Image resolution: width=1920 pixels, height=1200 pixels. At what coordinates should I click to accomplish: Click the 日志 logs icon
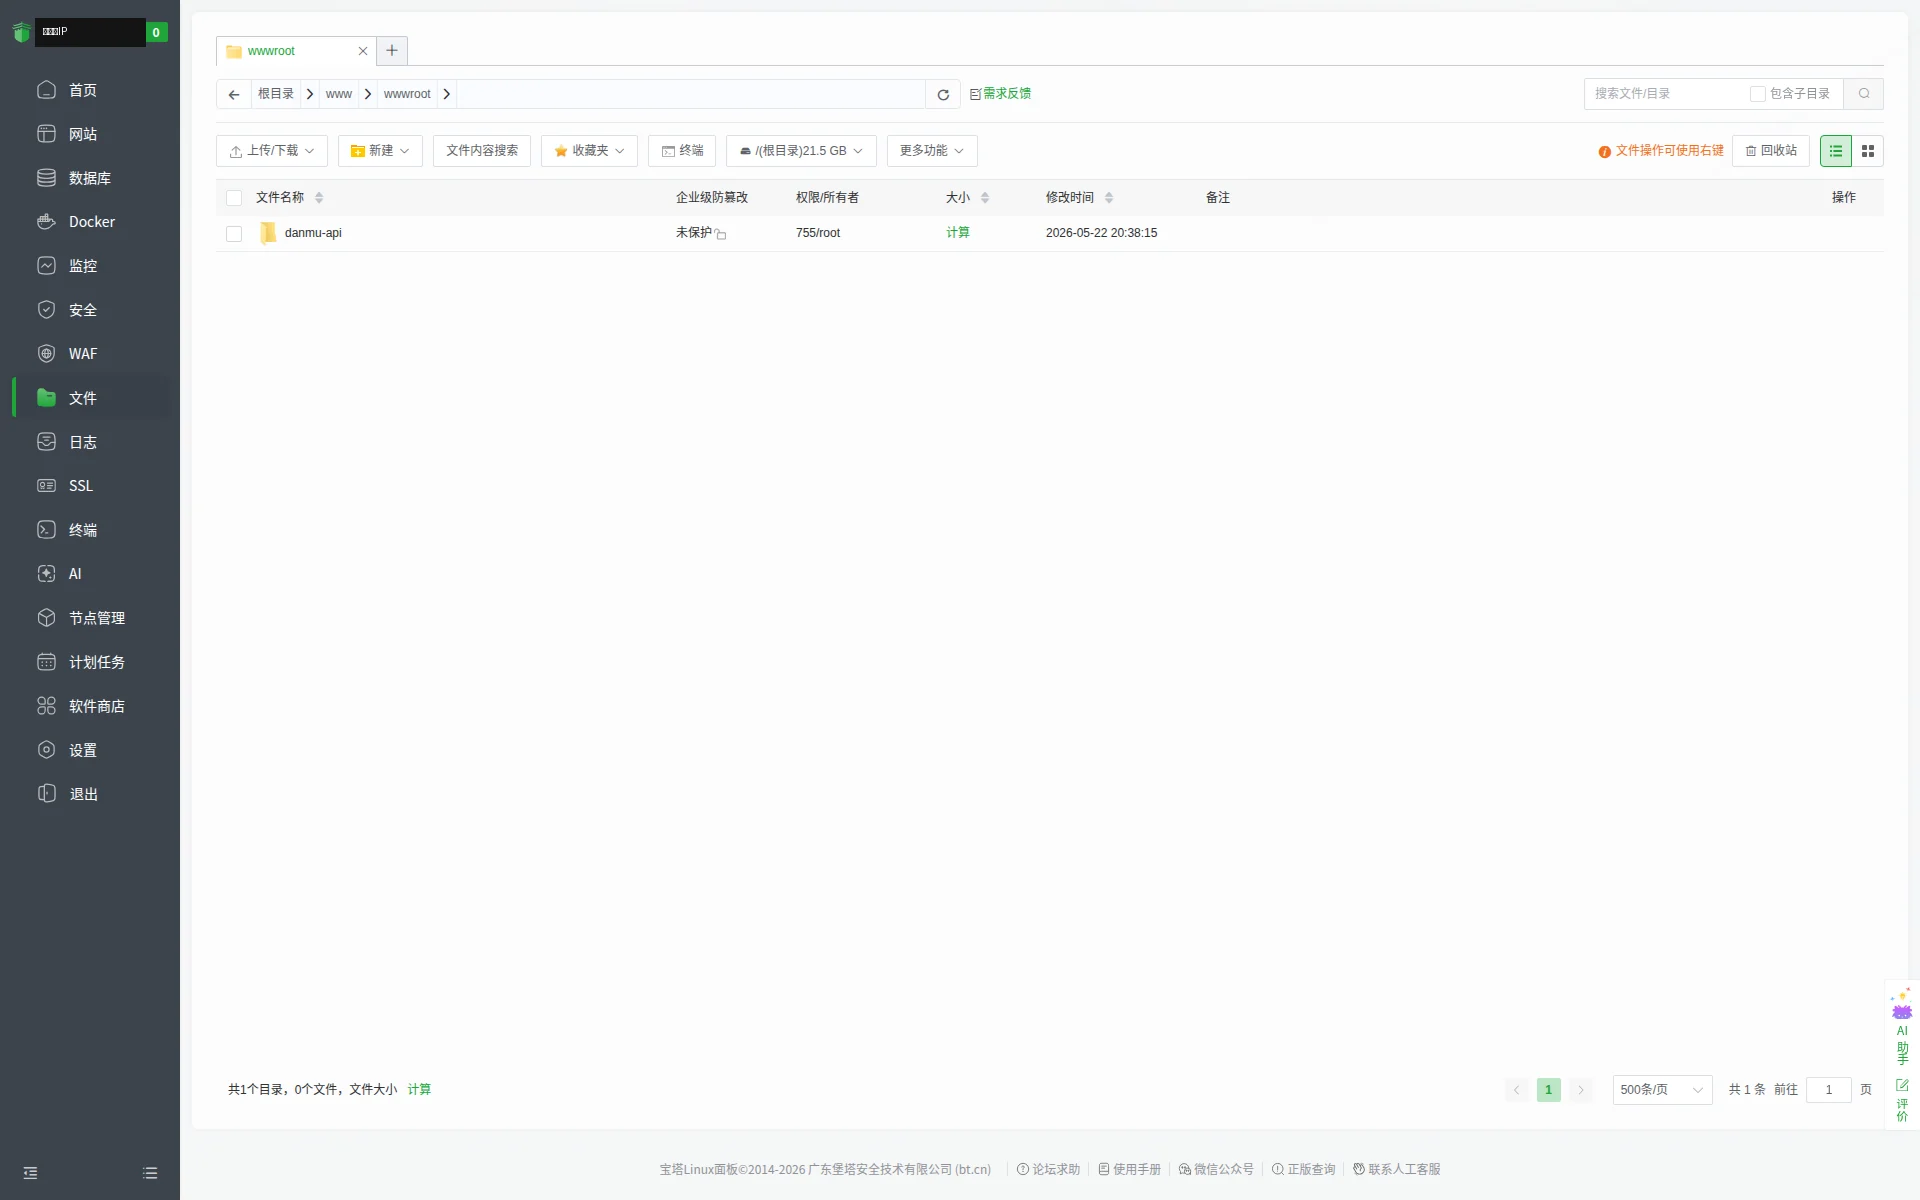[x=46, y=441]
